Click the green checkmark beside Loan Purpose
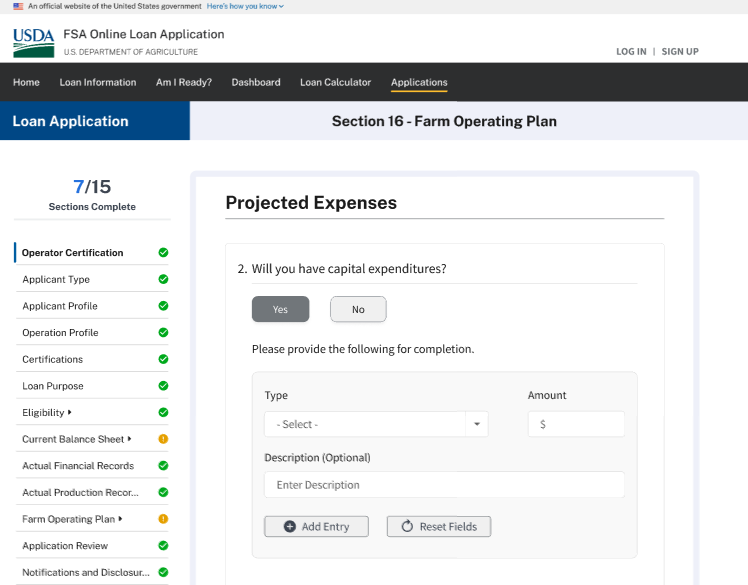Screen dimensions: 748x585 (x=163, y=386)
